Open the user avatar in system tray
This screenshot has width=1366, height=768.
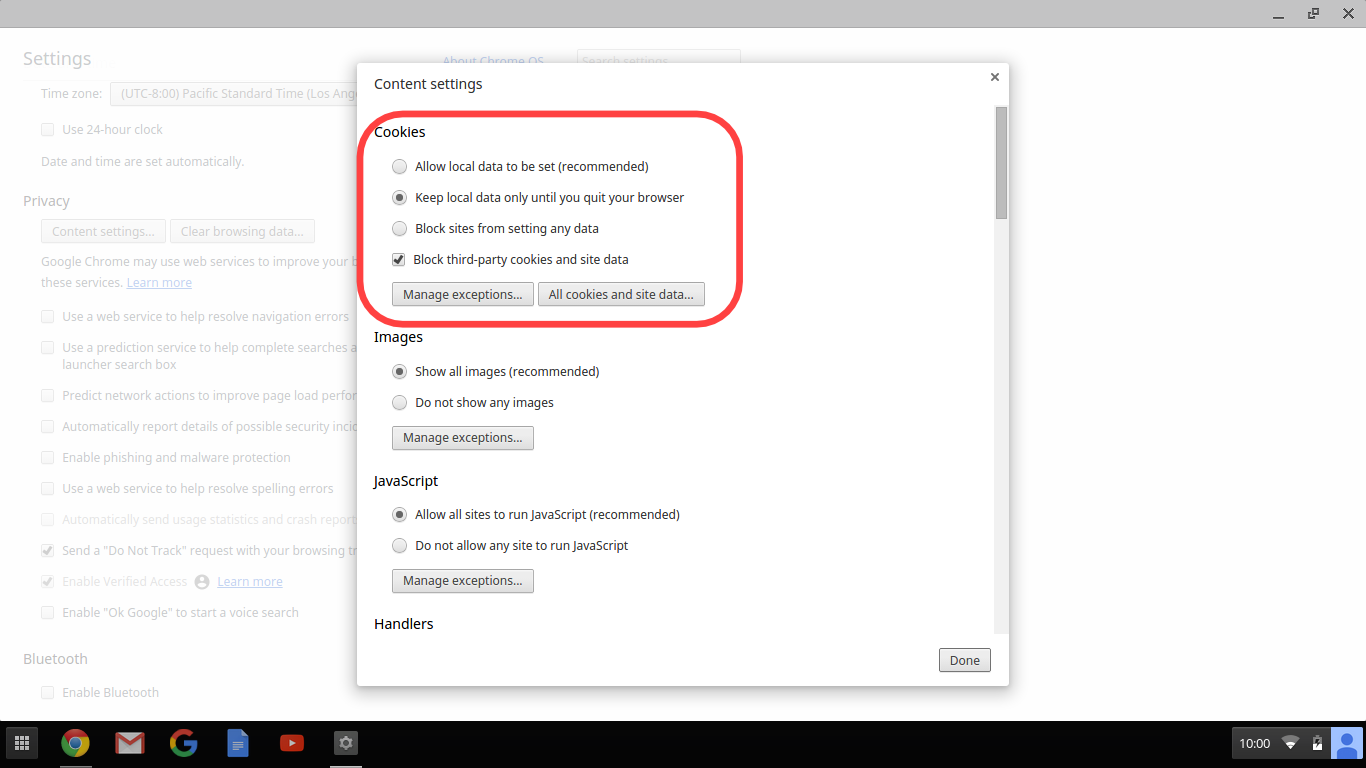pyautogui.click(x=1347, y=743)
